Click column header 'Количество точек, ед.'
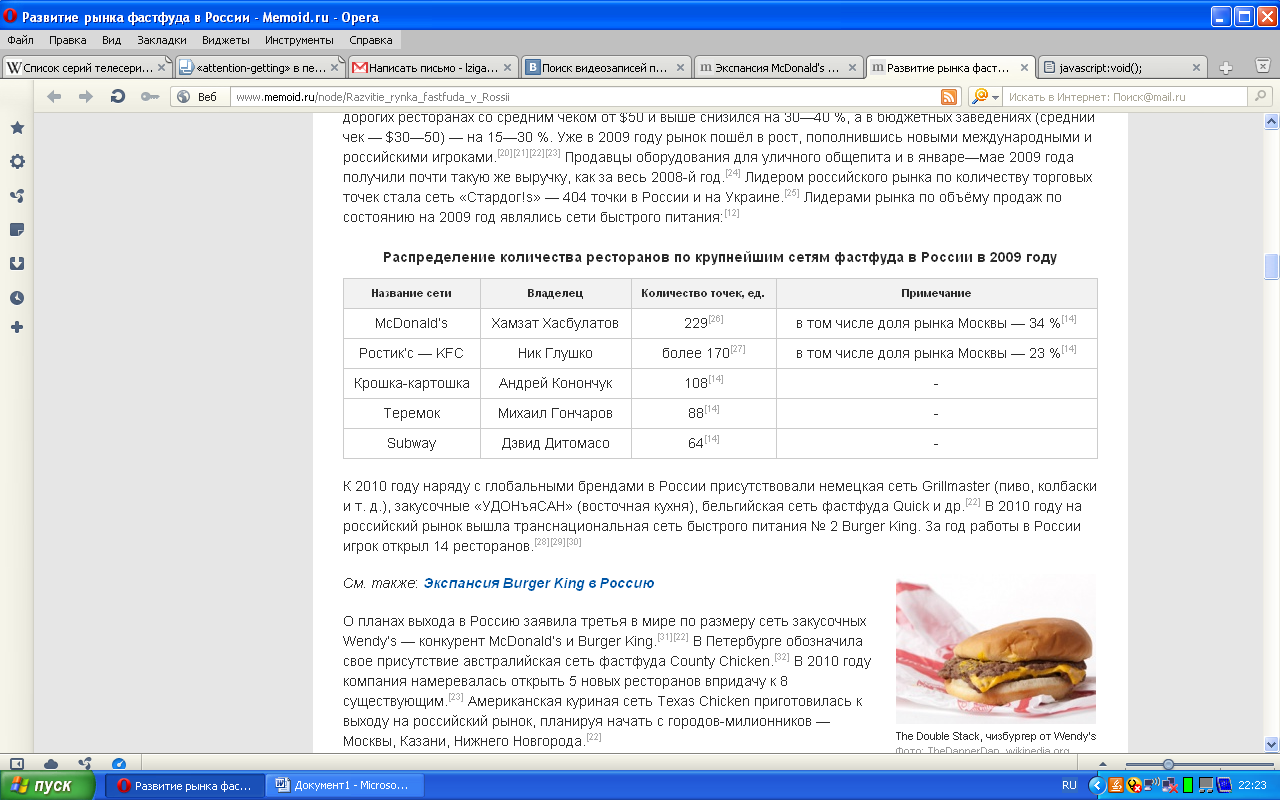The width and height of the screenshot is (1280, 800). [x=703, y=293]
